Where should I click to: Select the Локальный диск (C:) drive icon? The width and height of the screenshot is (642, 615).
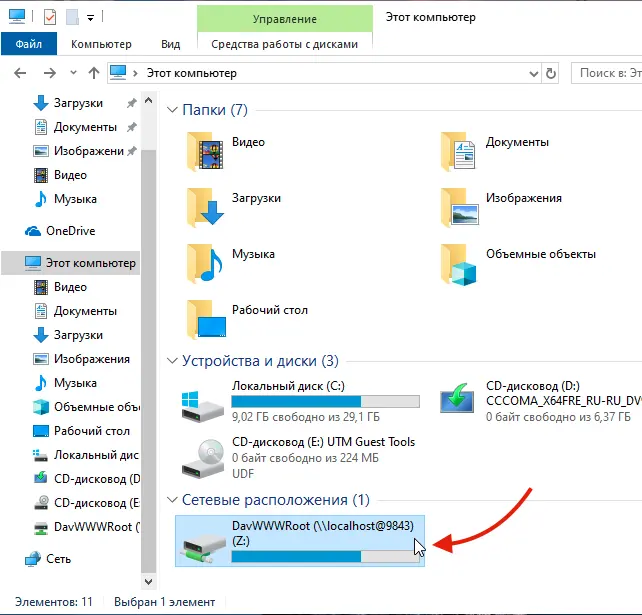(x=203, y=406)
